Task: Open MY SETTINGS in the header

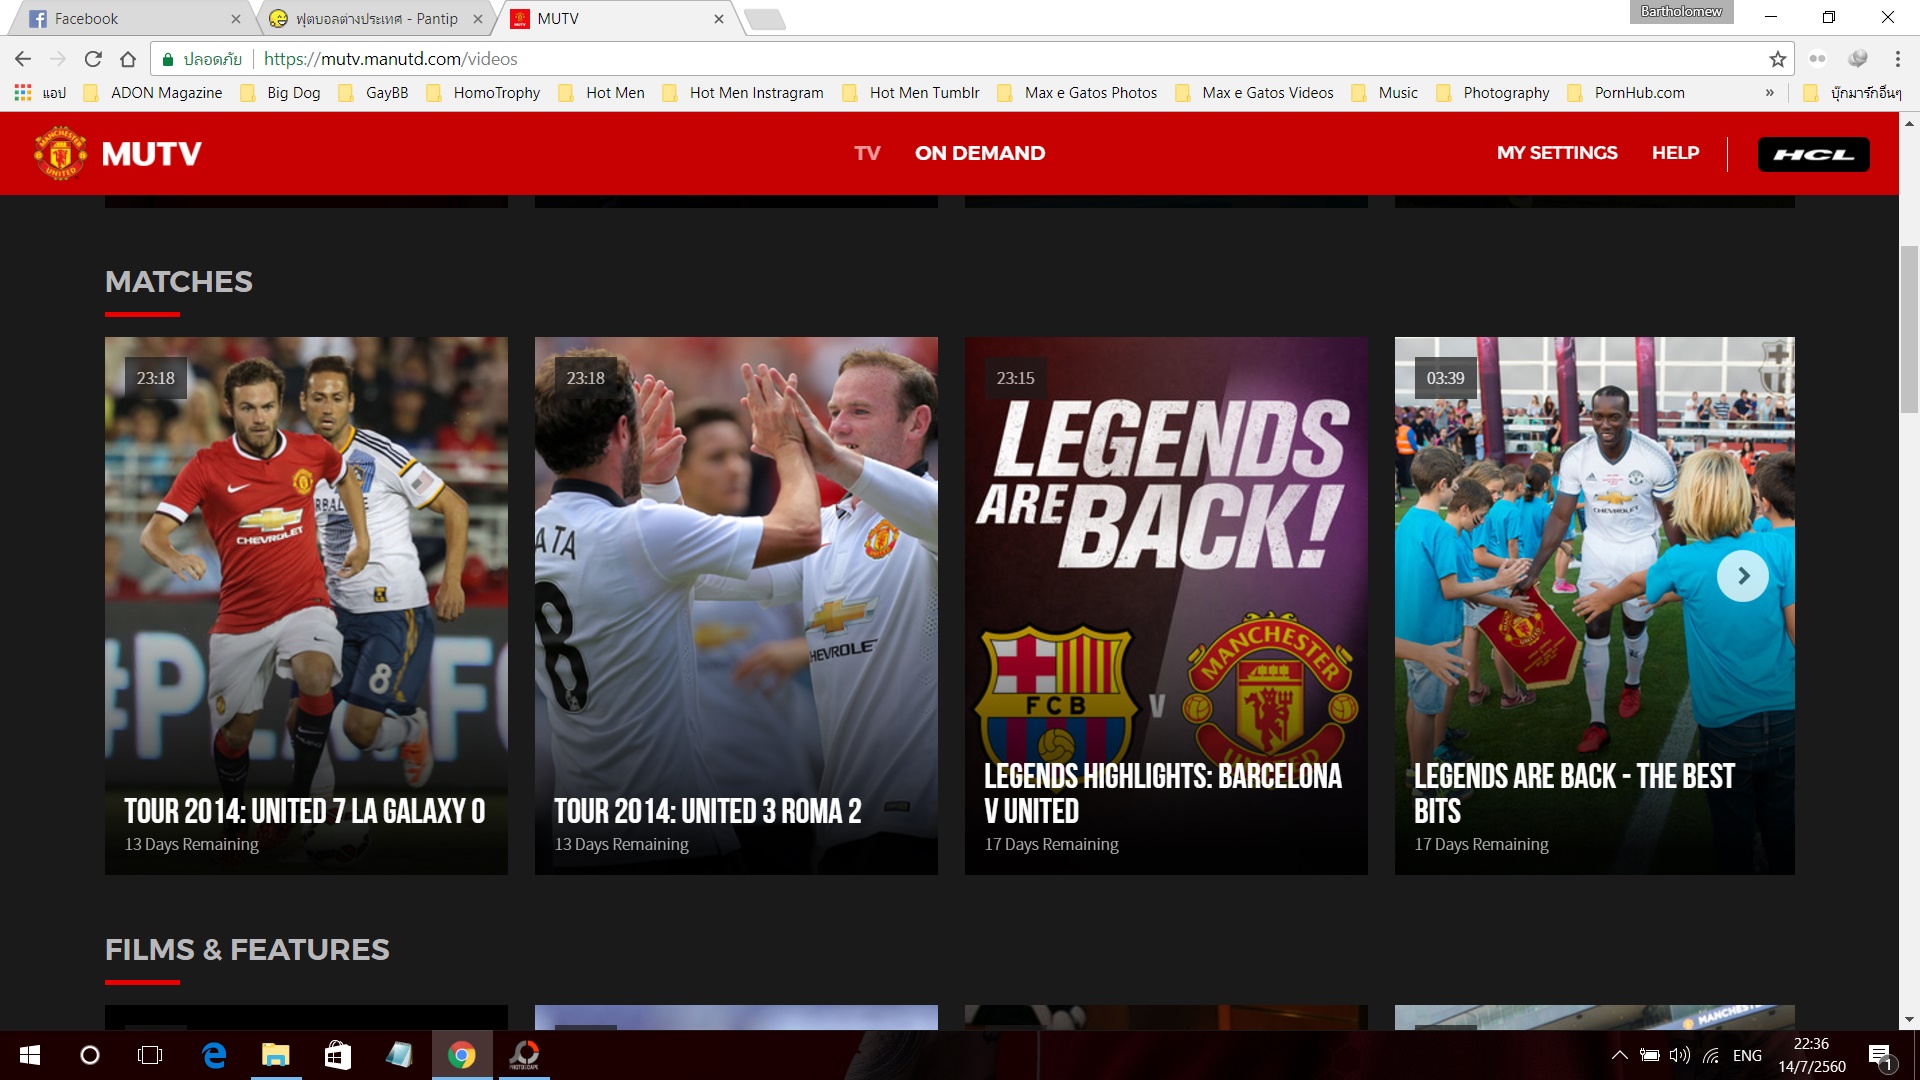Action: (1557, 153)
